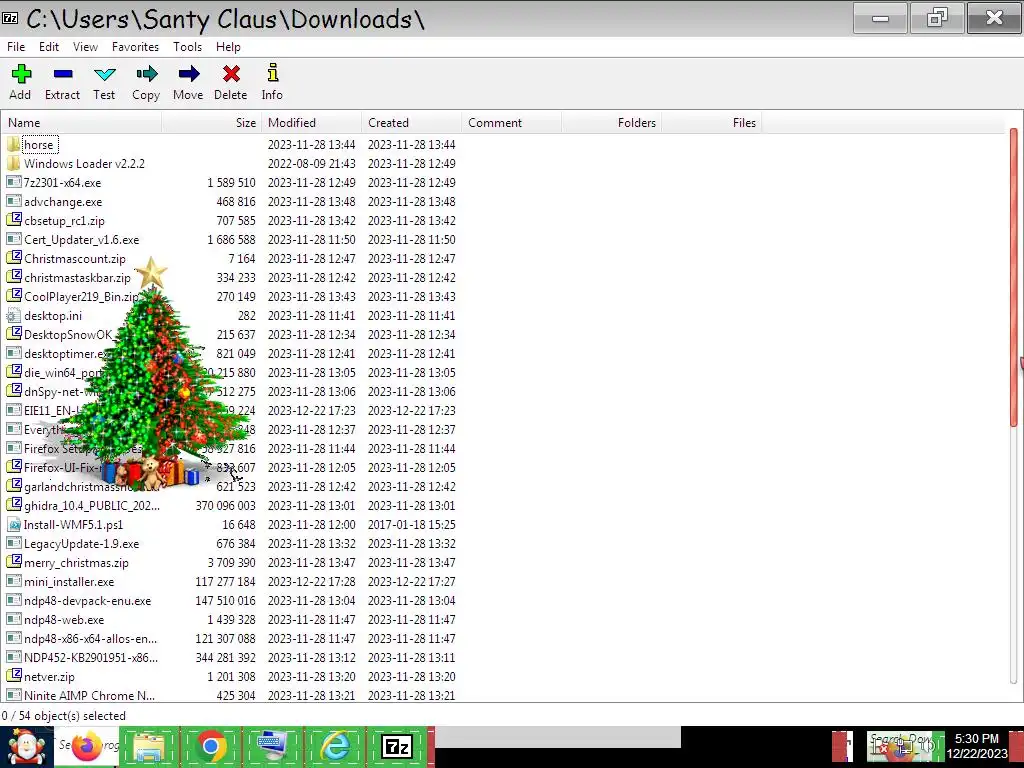This screenshot has height=768, width=1024.
Task: Click the archive icon of netver.zip
Action: [14, 676]
